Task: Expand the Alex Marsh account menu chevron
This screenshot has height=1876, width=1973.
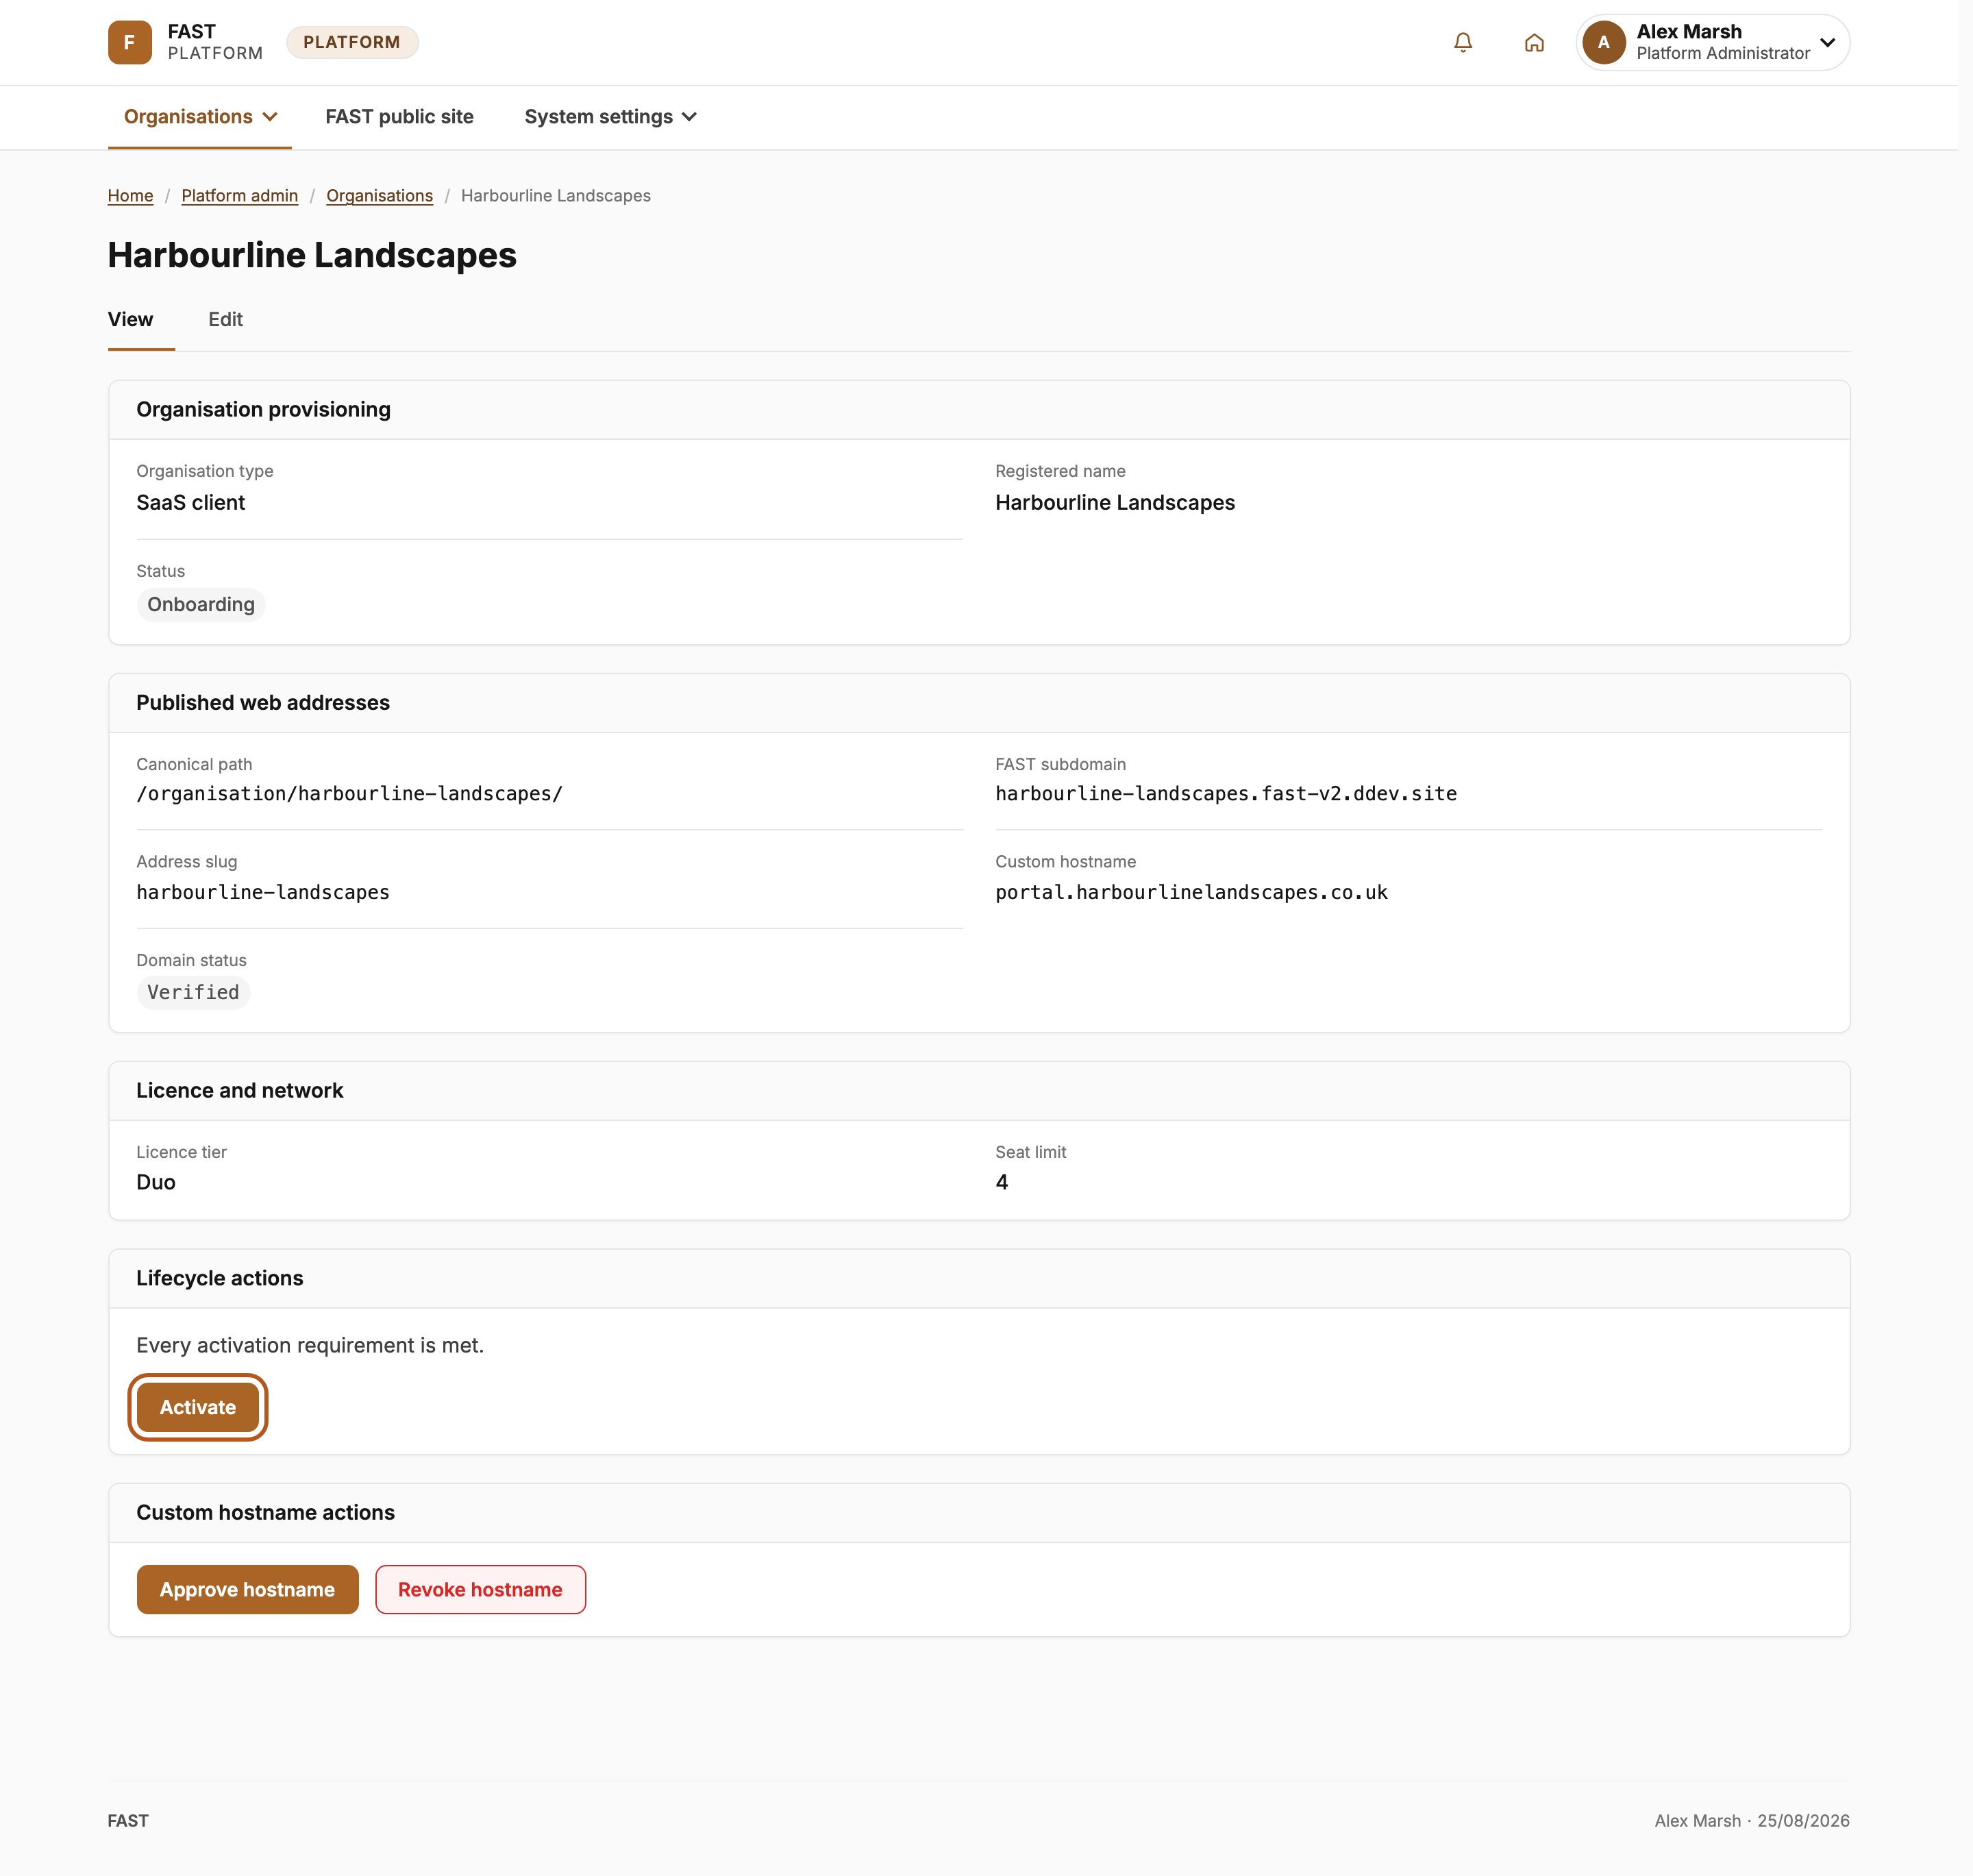Action: [1827, 42]
